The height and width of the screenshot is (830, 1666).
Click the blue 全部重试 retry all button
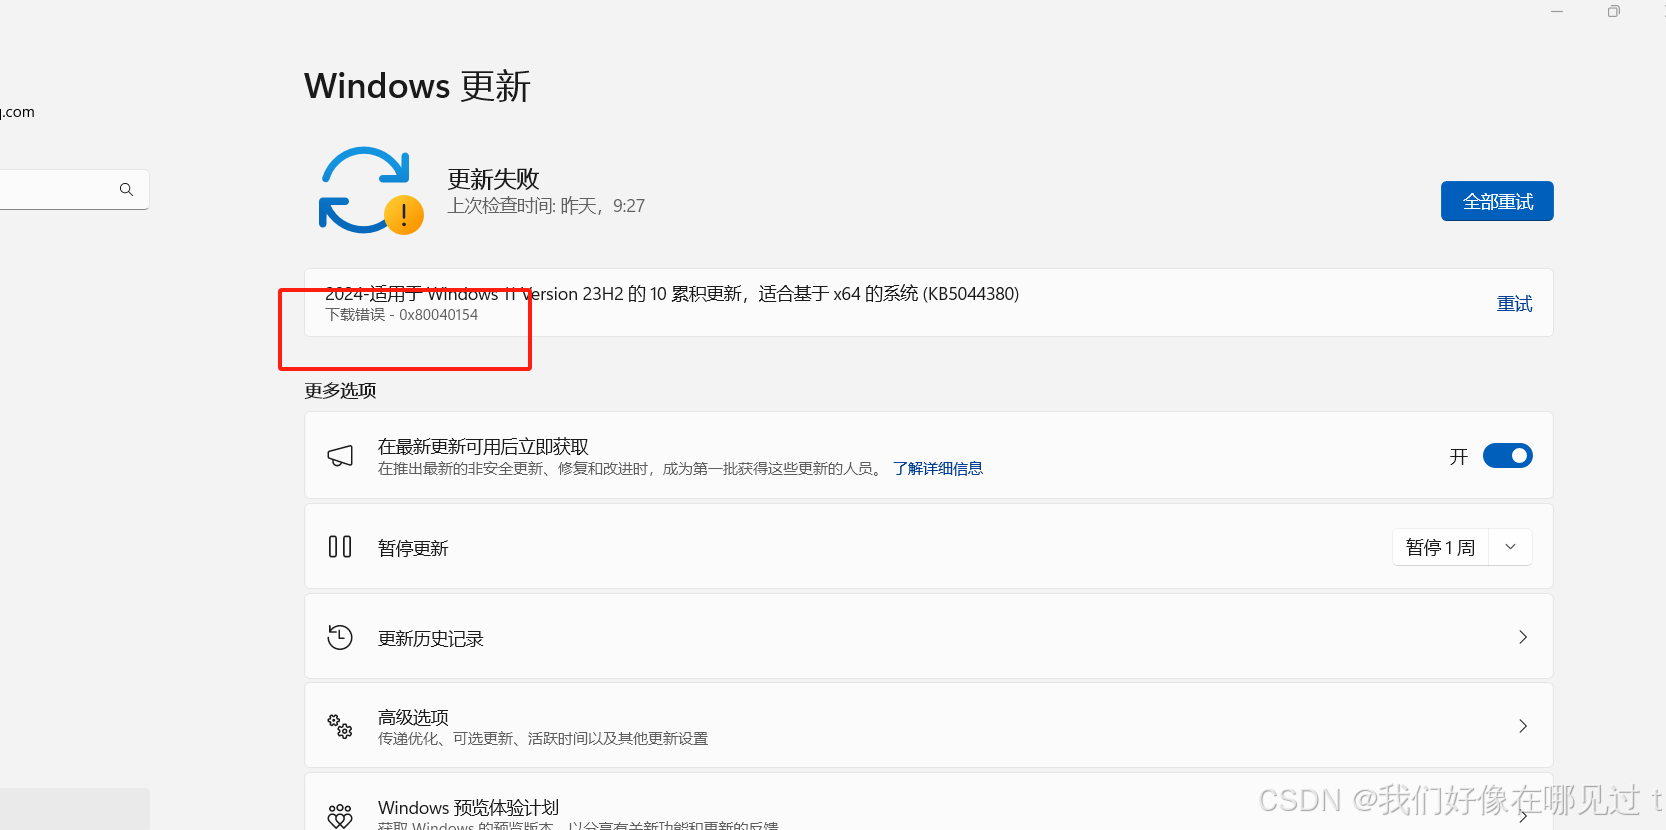(x=1497, y=201)
